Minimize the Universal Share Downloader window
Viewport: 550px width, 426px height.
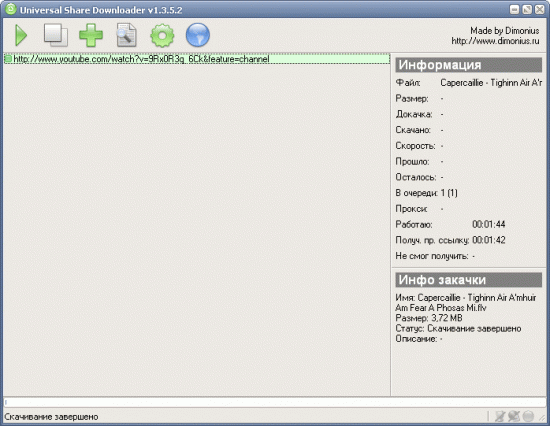coord(514,9)
